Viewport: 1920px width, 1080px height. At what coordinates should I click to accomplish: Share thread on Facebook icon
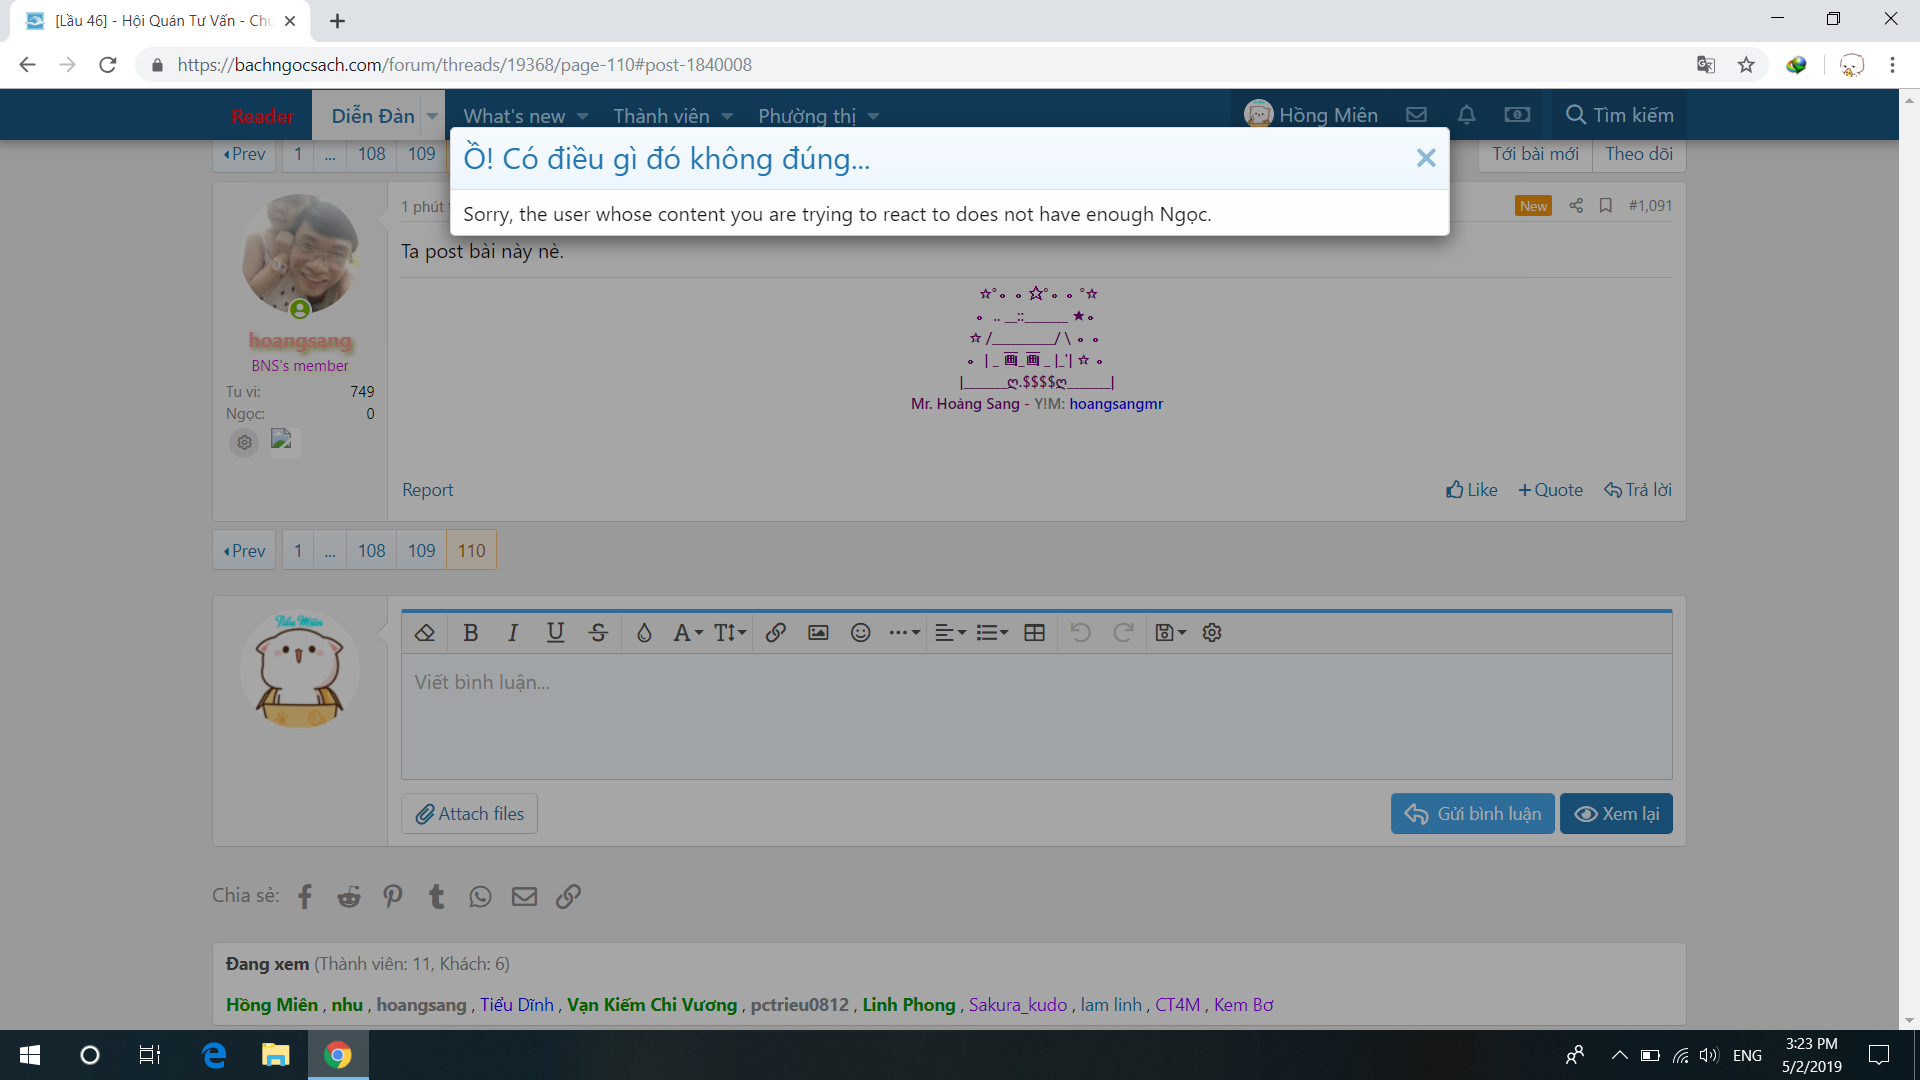pos(305,896)
